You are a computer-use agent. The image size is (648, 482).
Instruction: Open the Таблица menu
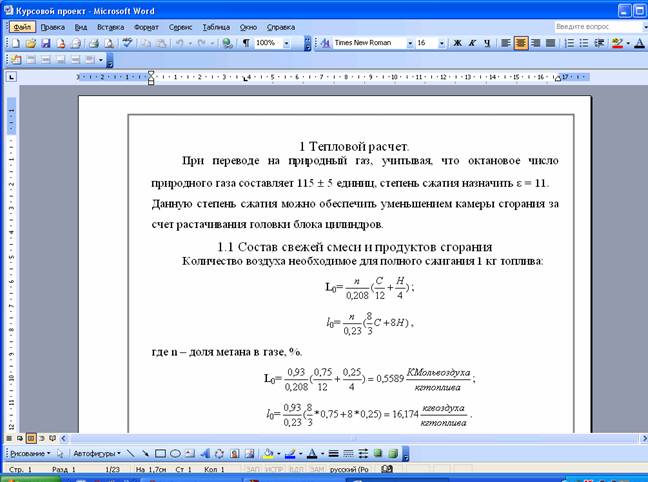pyautogui.click(x=216, y=27)
